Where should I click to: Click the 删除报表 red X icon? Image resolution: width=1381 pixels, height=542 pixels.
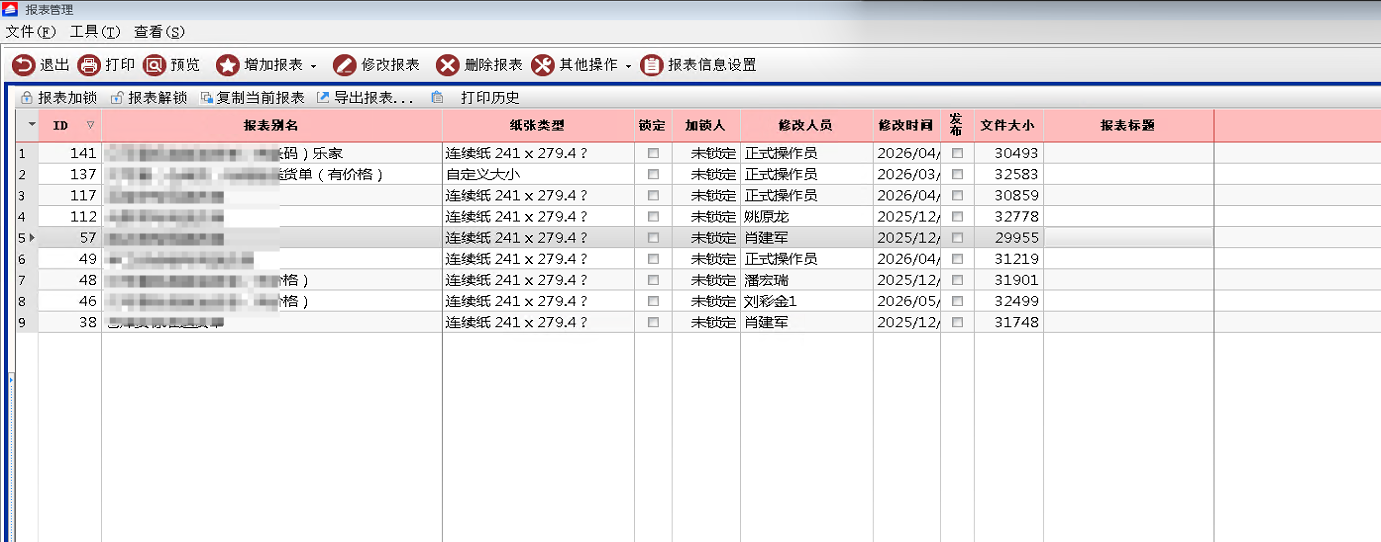click(x=448, y=65)
